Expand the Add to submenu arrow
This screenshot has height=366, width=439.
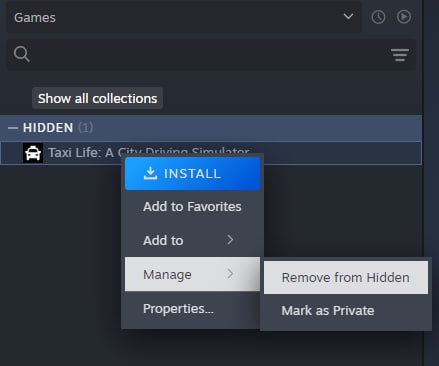click(x=230, y=240)
